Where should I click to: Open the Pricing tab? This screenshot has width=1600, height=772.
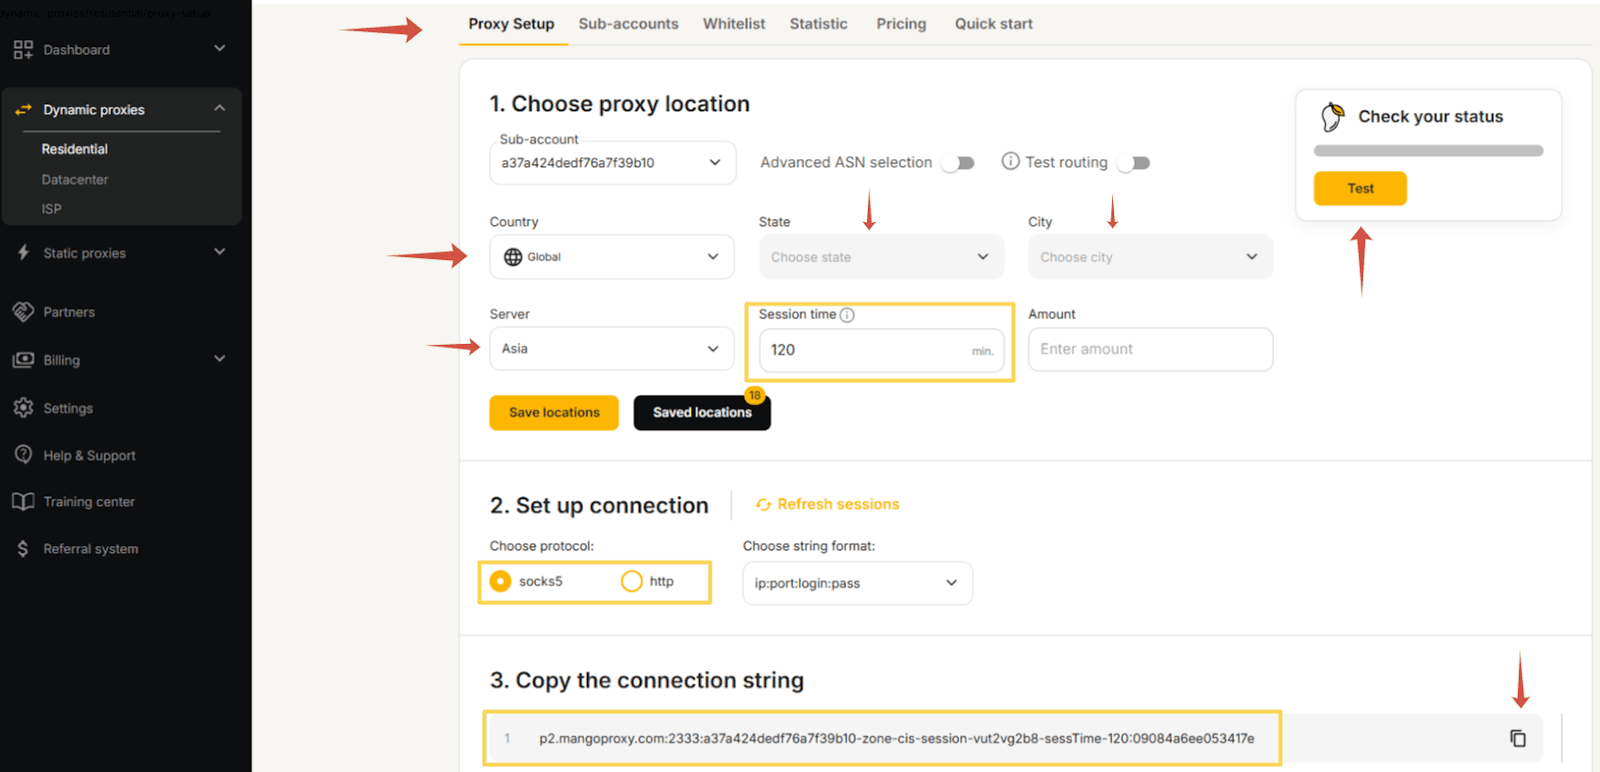(899, 23)
